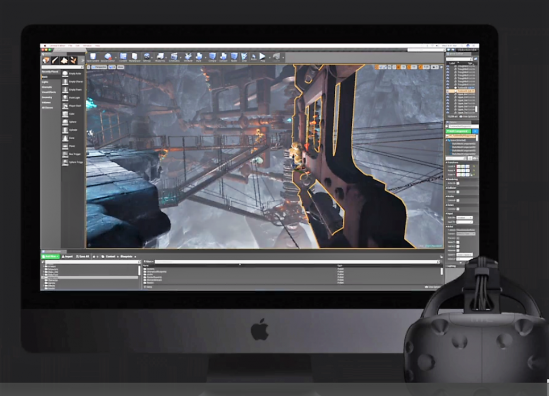The image size is (549, 396).
Task: Open the Marketplace toolbar icon
Action: click(134, 57)
